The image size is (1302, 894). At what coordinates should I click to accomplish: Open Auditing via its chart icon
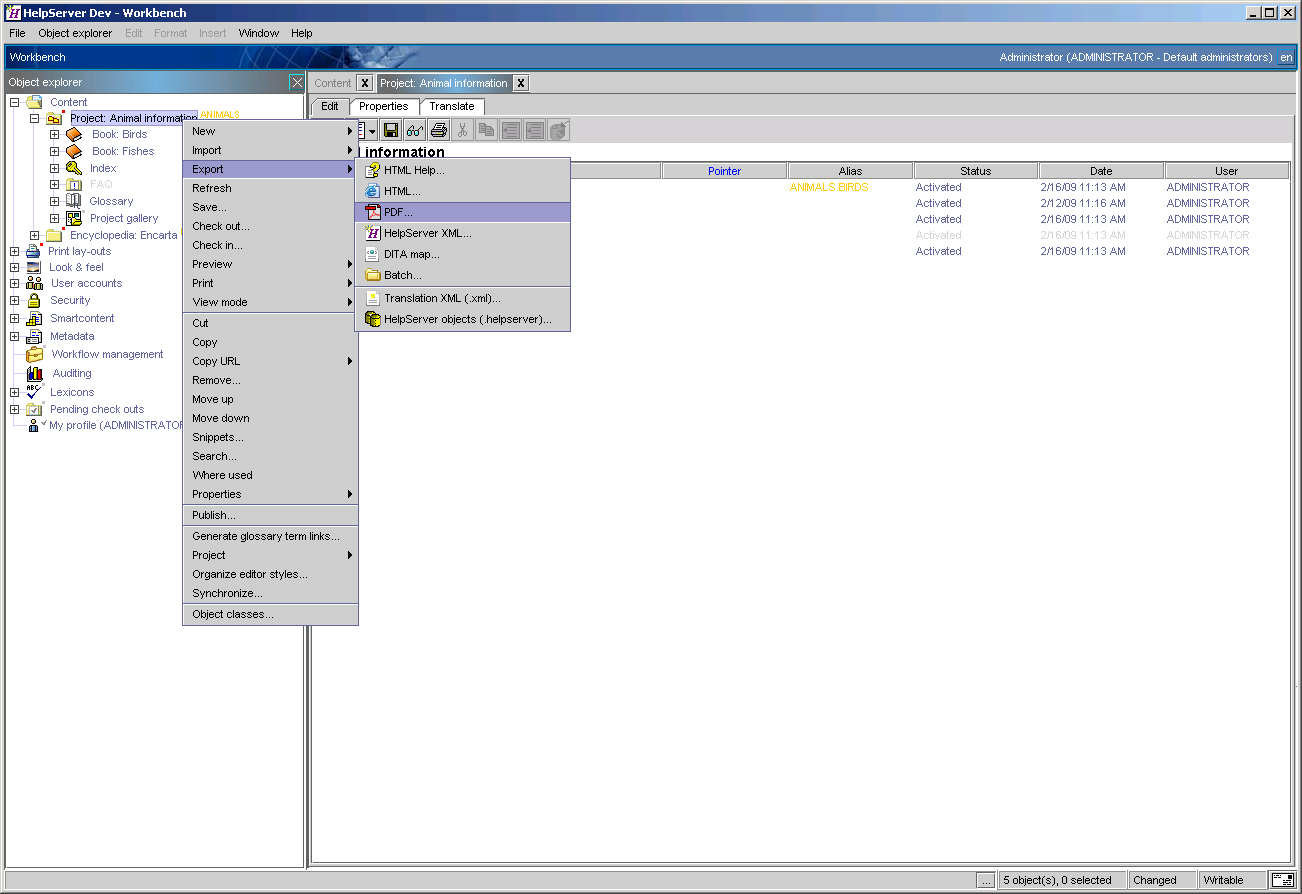(33, 372)
